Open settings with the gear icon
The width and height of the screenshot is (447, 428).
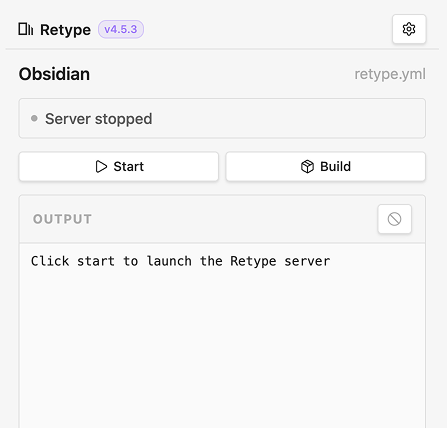click(409, 29)
